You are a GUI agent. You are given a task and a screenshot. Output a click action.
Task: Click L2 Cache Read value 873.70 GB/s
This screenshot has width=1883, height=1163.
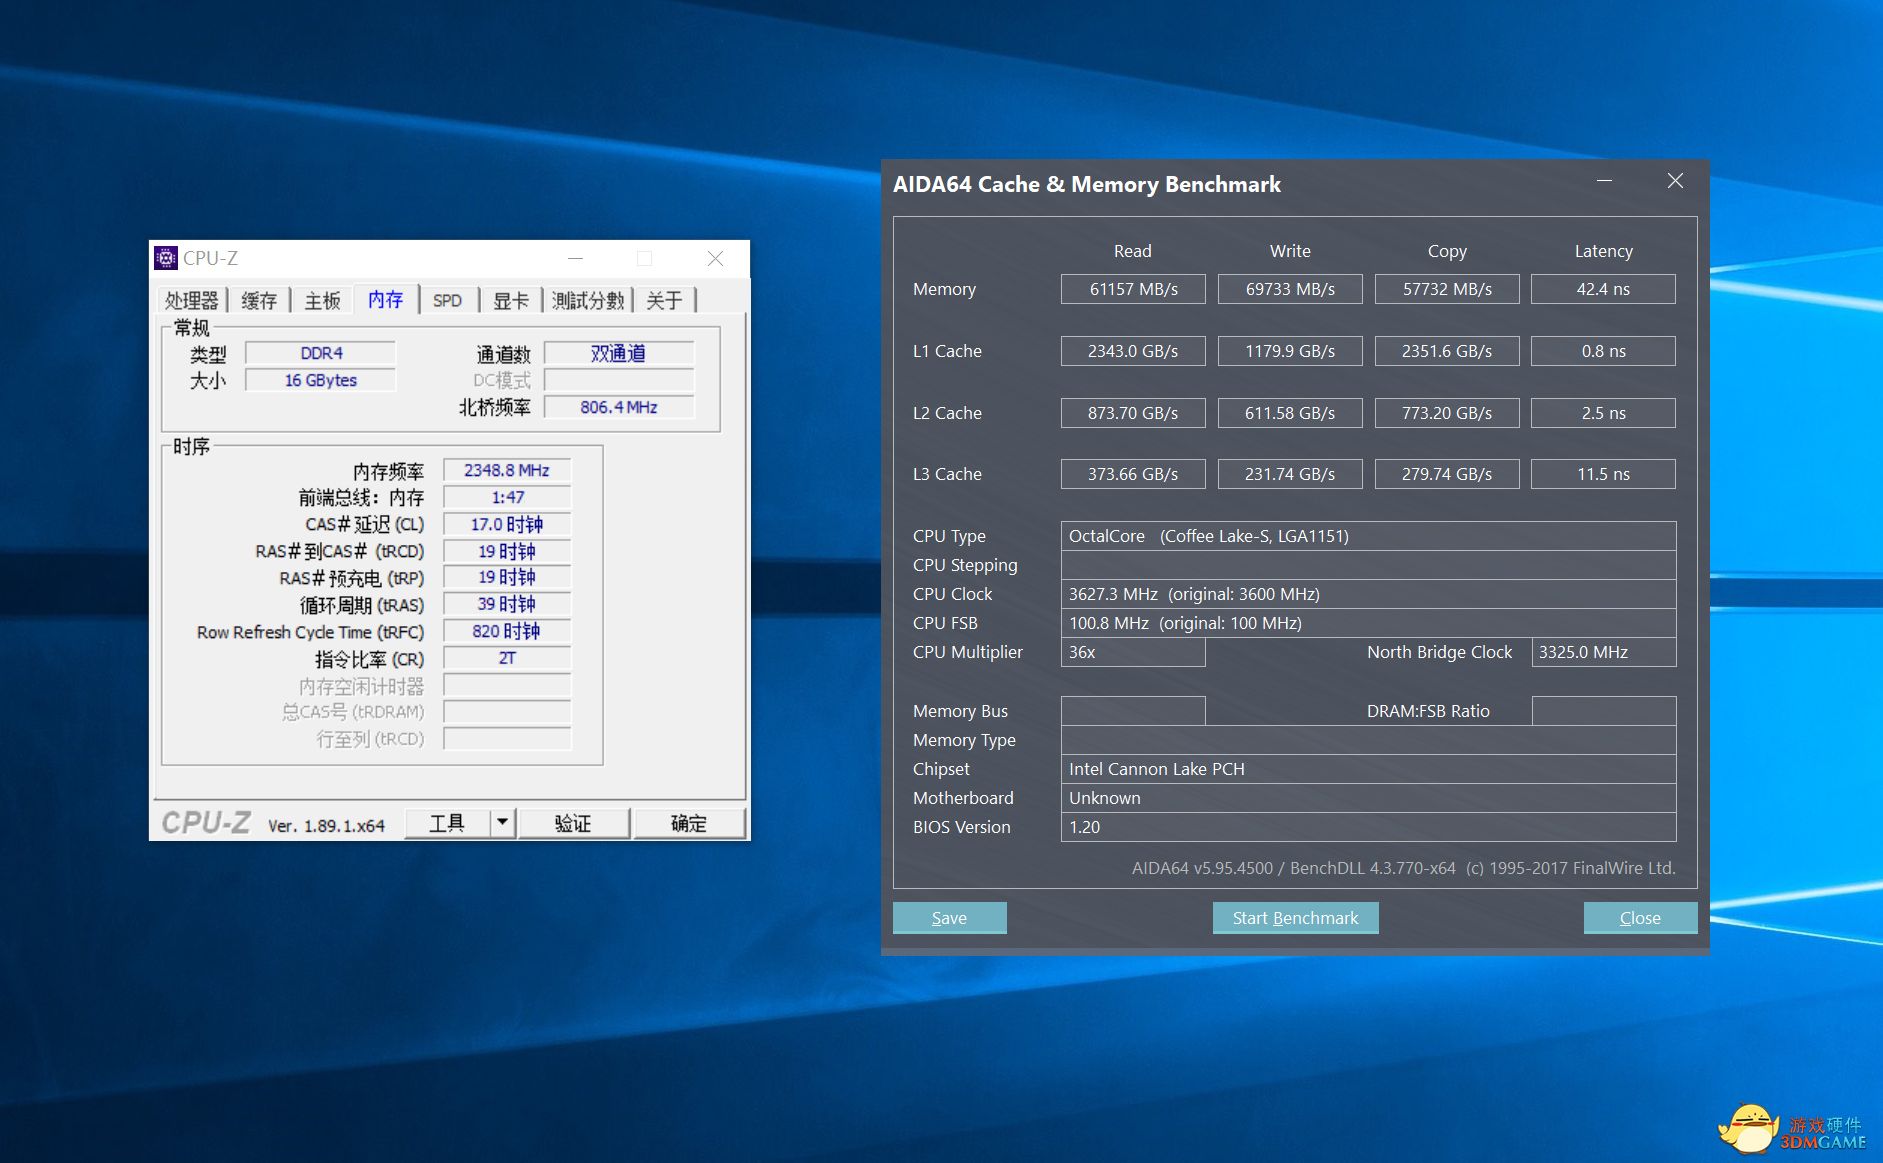(x=1133, y=413)
